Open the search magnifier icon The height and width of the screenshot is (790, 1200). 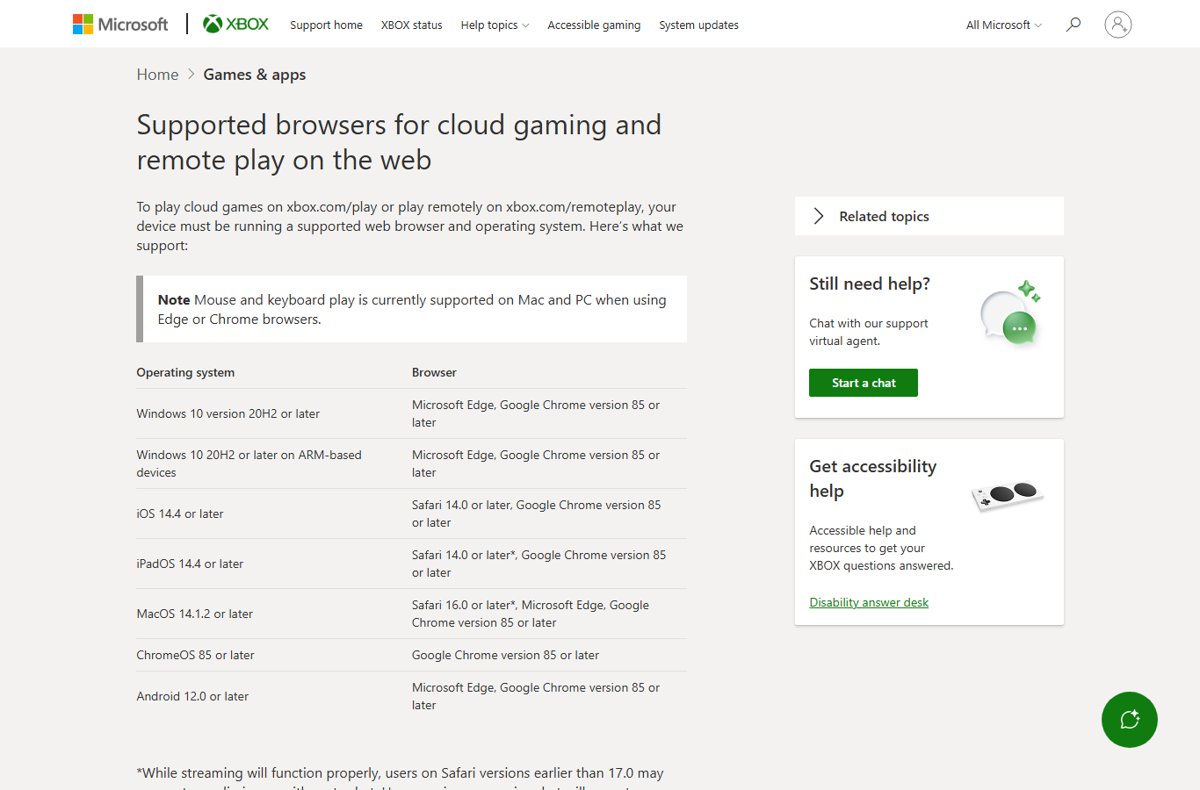(1073, 24)
